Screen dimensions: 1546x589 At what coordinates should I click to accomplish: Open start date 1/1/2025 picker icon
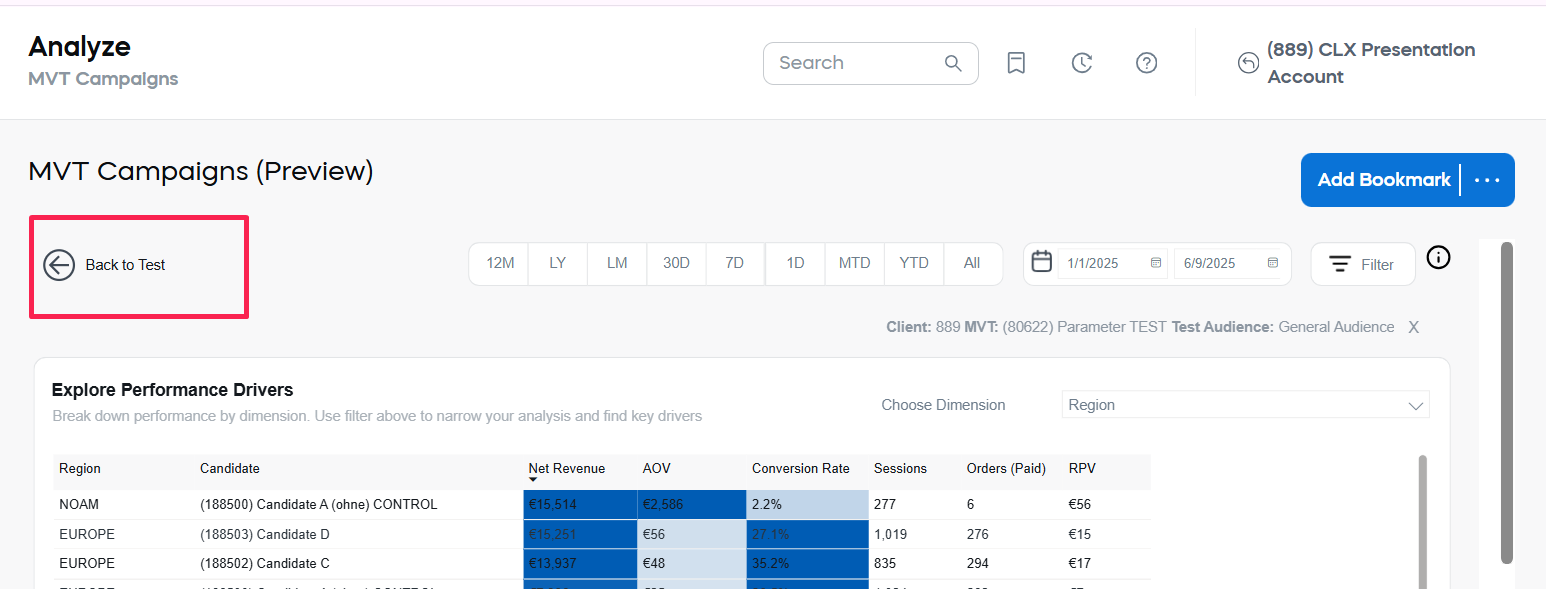(1156, 264)
